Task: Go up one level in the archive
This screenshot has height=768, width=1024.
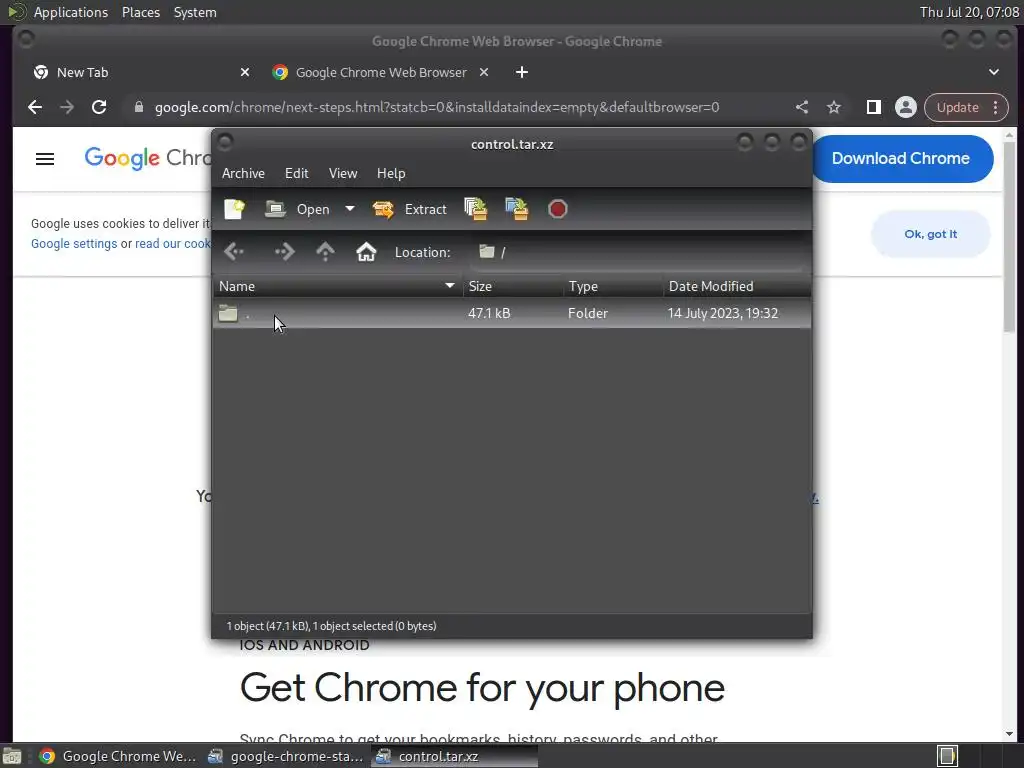Action: (325, 251)
